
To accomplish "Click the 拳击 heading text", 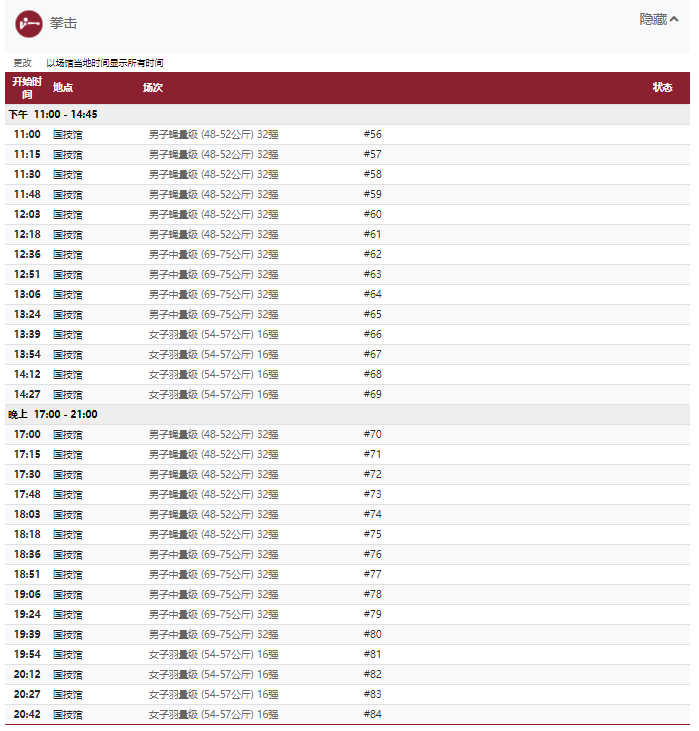I will 63,23.
